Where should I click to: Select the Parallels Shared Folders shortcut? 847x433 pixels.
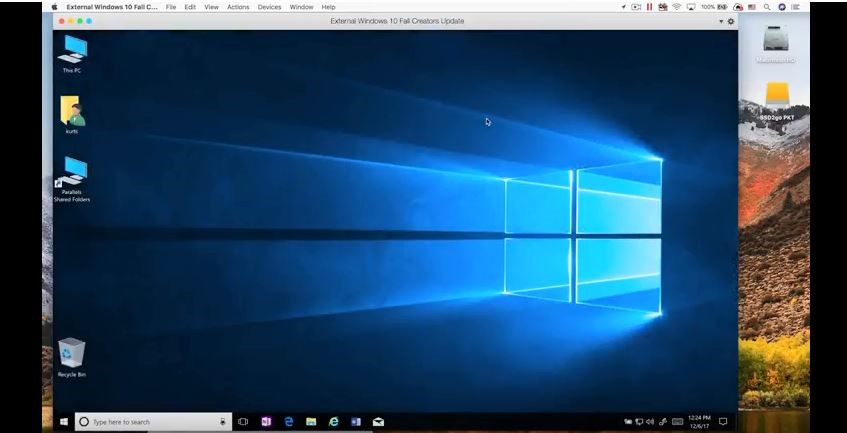[x=72, y=179]
